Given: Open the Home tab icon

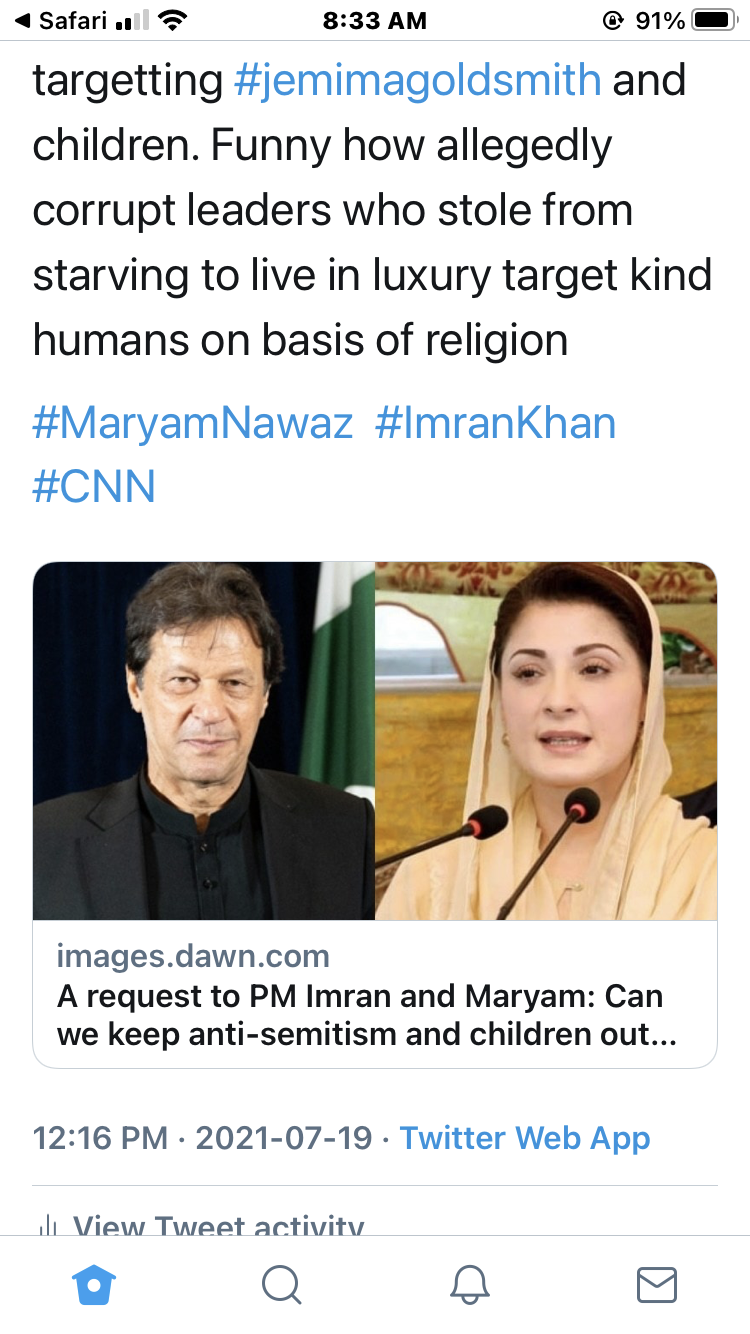Looking at the screenshot, I should pos(94,1285).
